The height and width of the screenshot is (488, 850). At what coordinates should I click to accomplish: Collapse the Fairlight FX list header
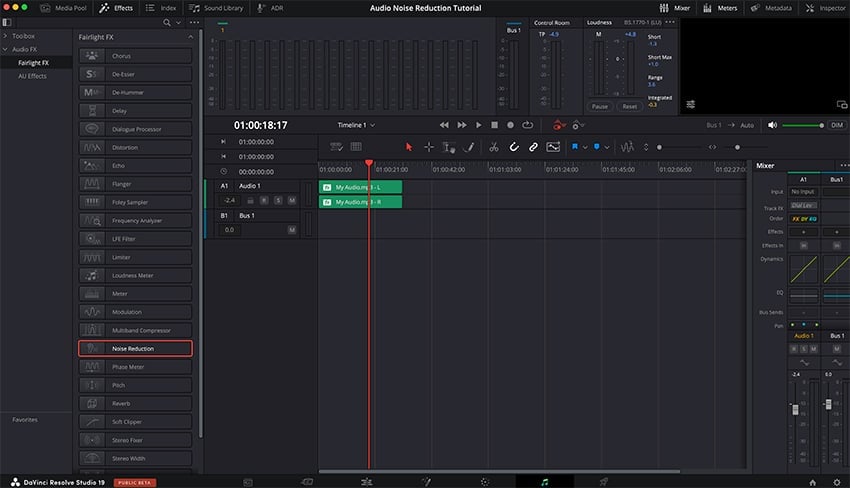tap(190, 37)
